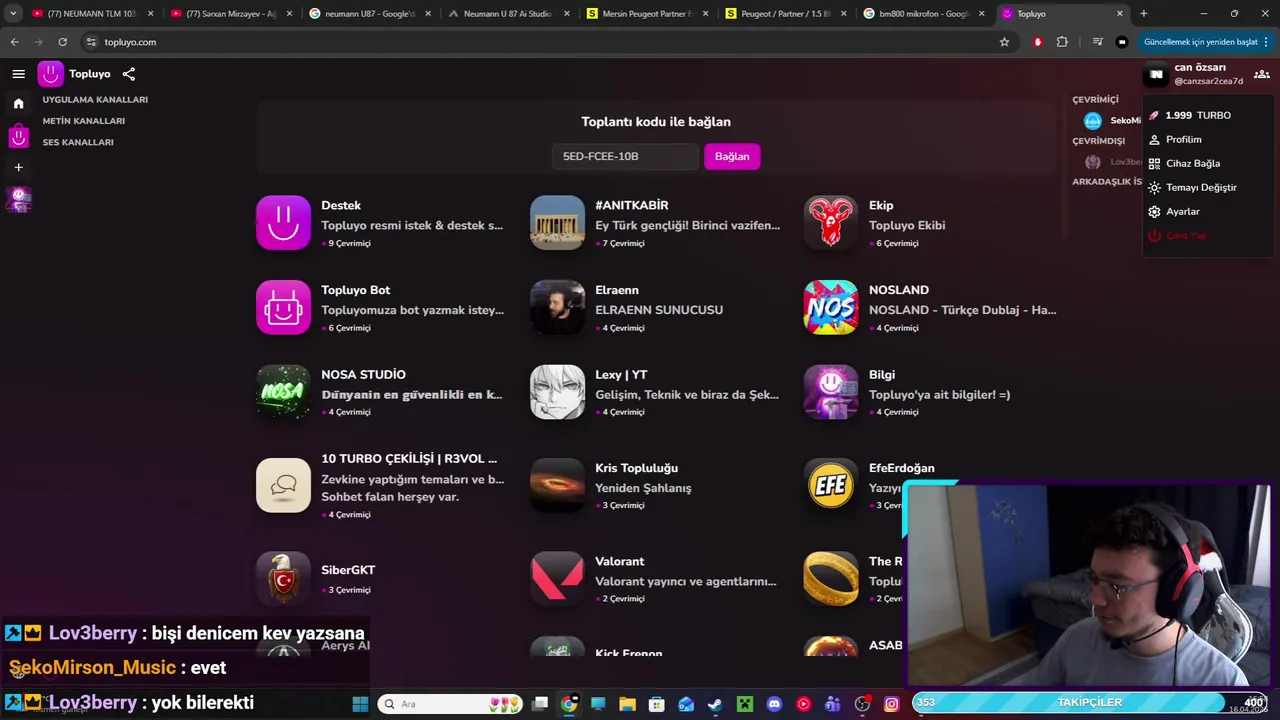Open the gold ring community icon
1280x720 pixels.
(x=831, y=577)
